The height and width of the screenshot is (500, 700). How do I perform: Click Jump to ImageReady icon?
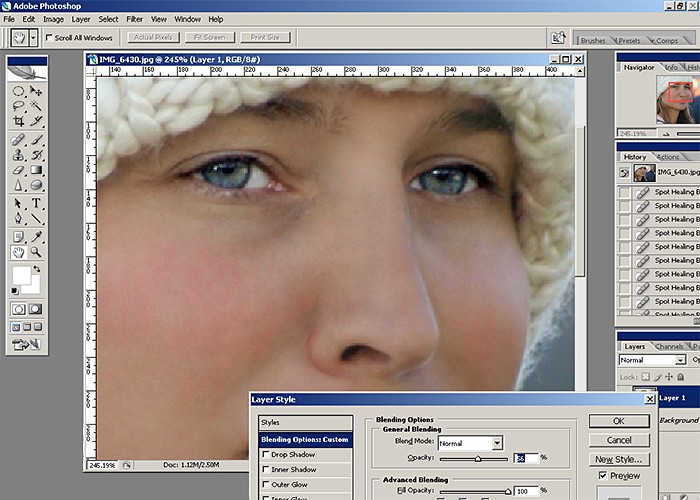(27, 345)
